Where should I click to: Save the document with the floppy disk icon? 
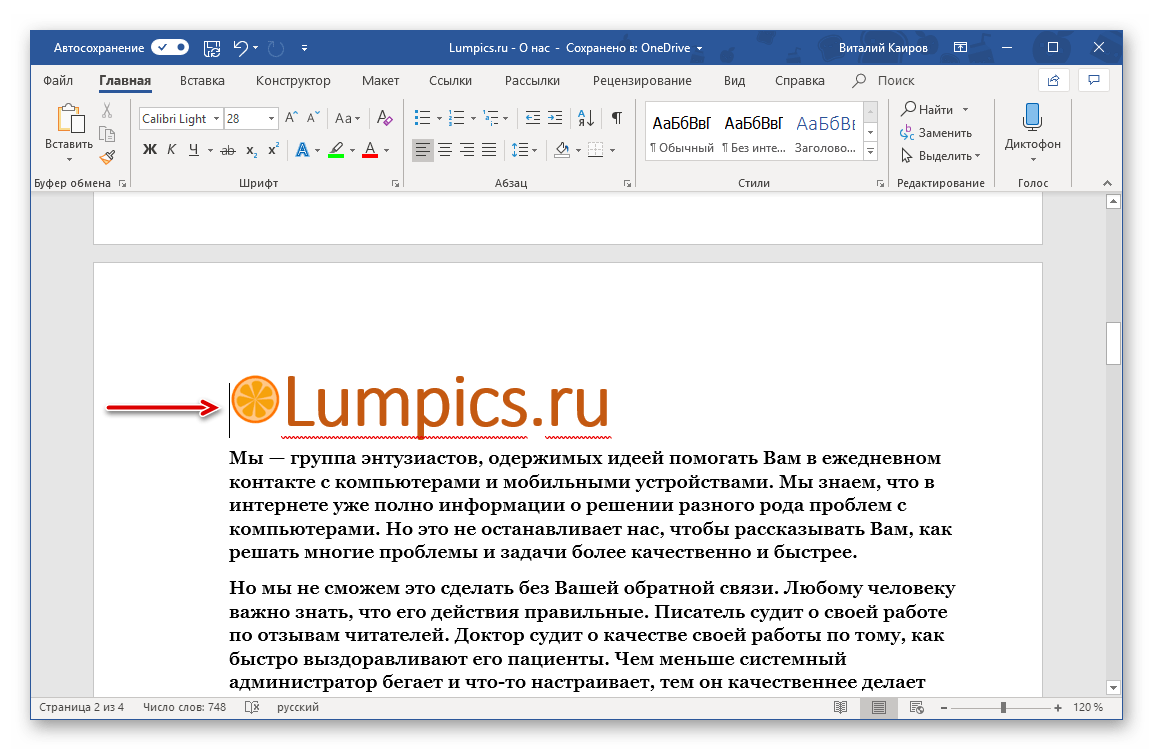[x=212, y=47]
